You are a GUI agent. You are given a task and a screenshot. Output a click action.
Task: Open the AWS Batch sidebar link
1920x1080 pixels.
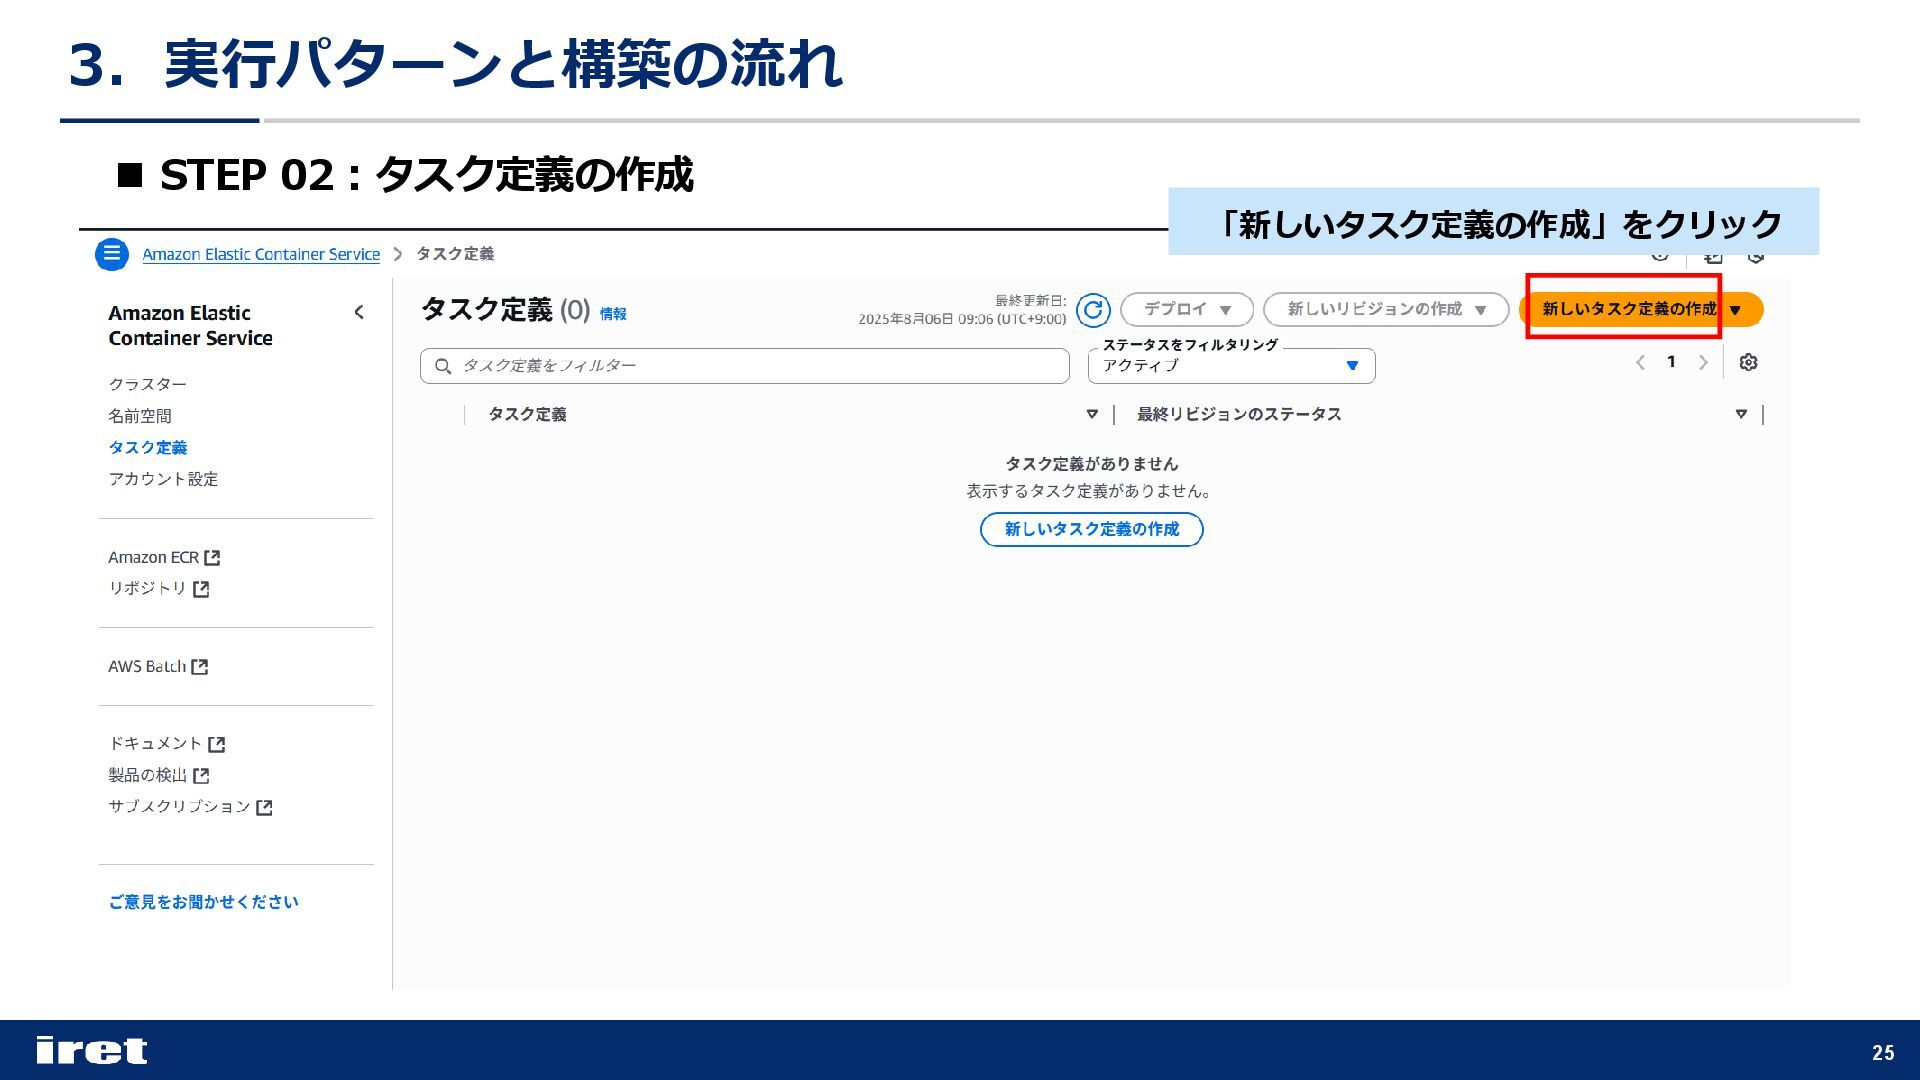click(x=147, y=667)
